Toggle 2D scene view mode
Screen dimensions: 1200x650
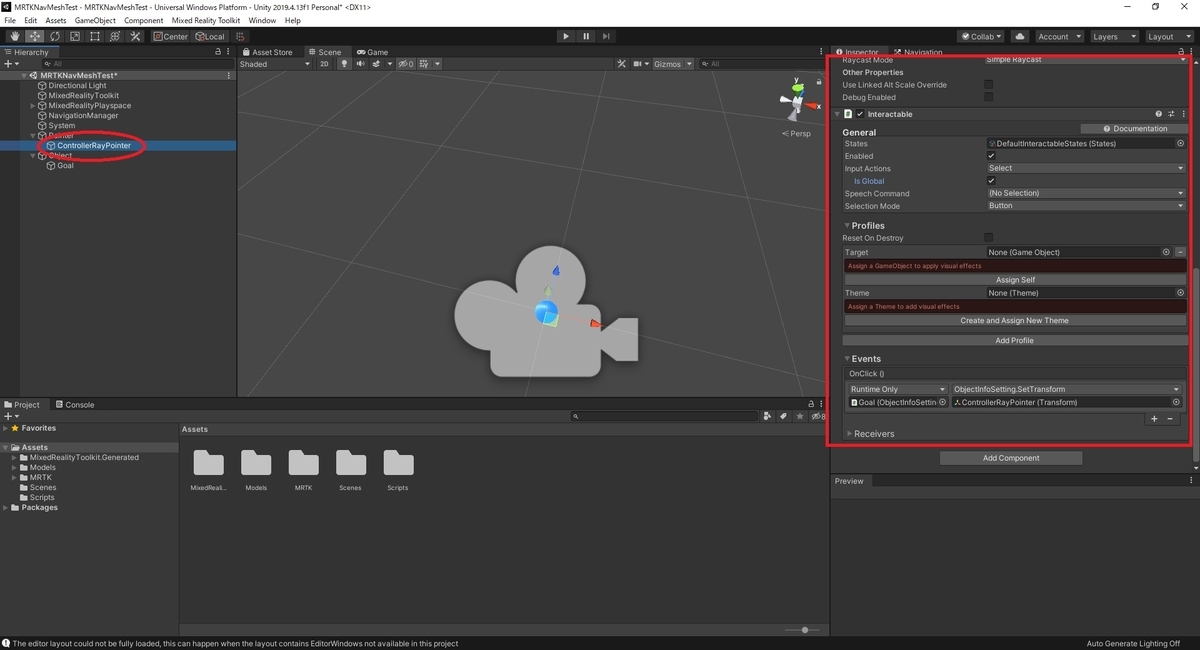pos(324,64)
